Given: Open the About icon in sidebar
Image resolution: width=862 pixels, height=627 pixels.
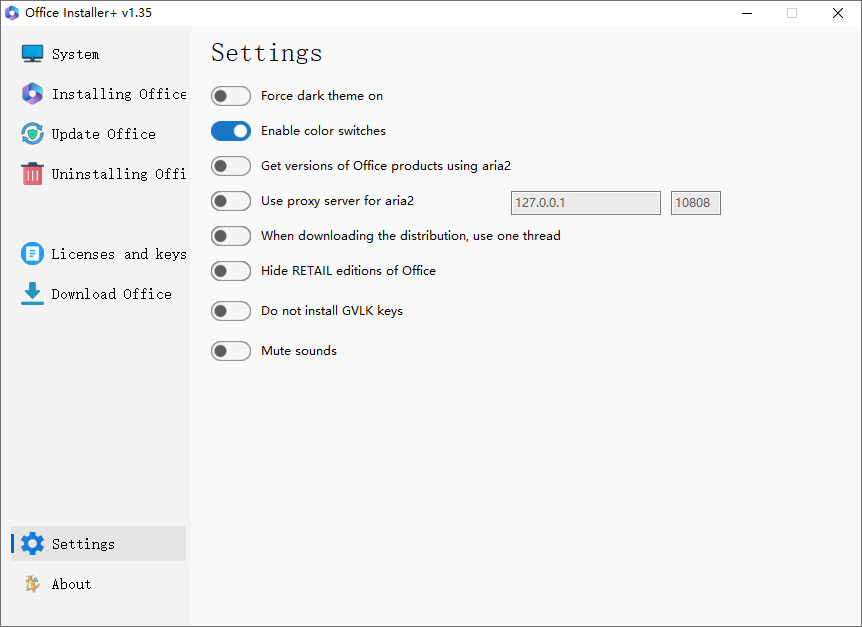Looking at the screenshot, I should pyautogui.click(x=32, y=584).
